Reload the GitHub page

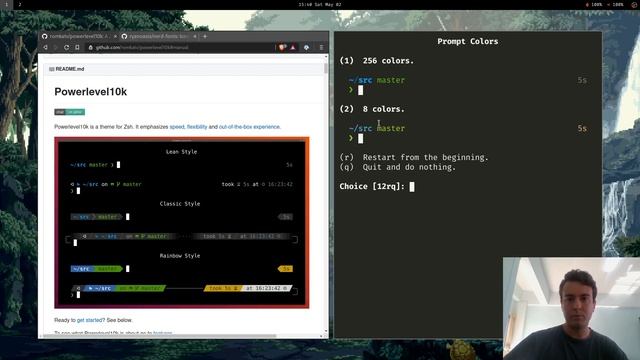tap(66, 47)
